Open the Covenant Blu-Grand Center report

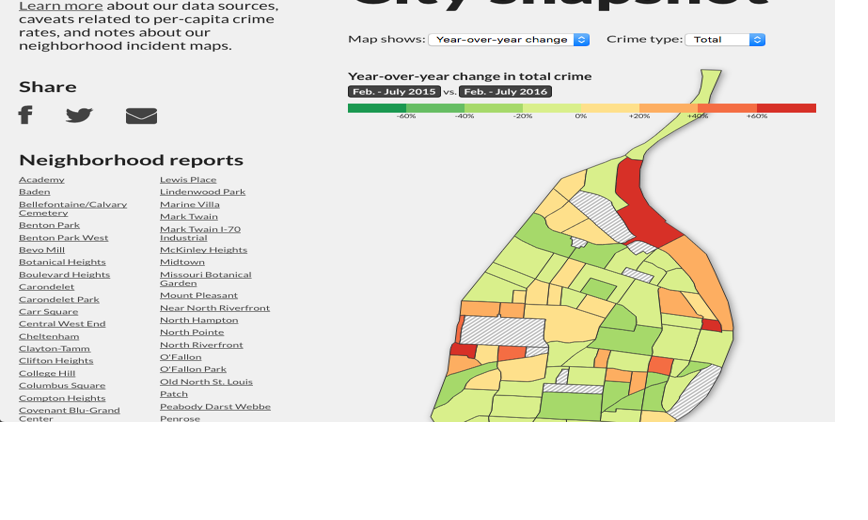(x=69, y=414)
